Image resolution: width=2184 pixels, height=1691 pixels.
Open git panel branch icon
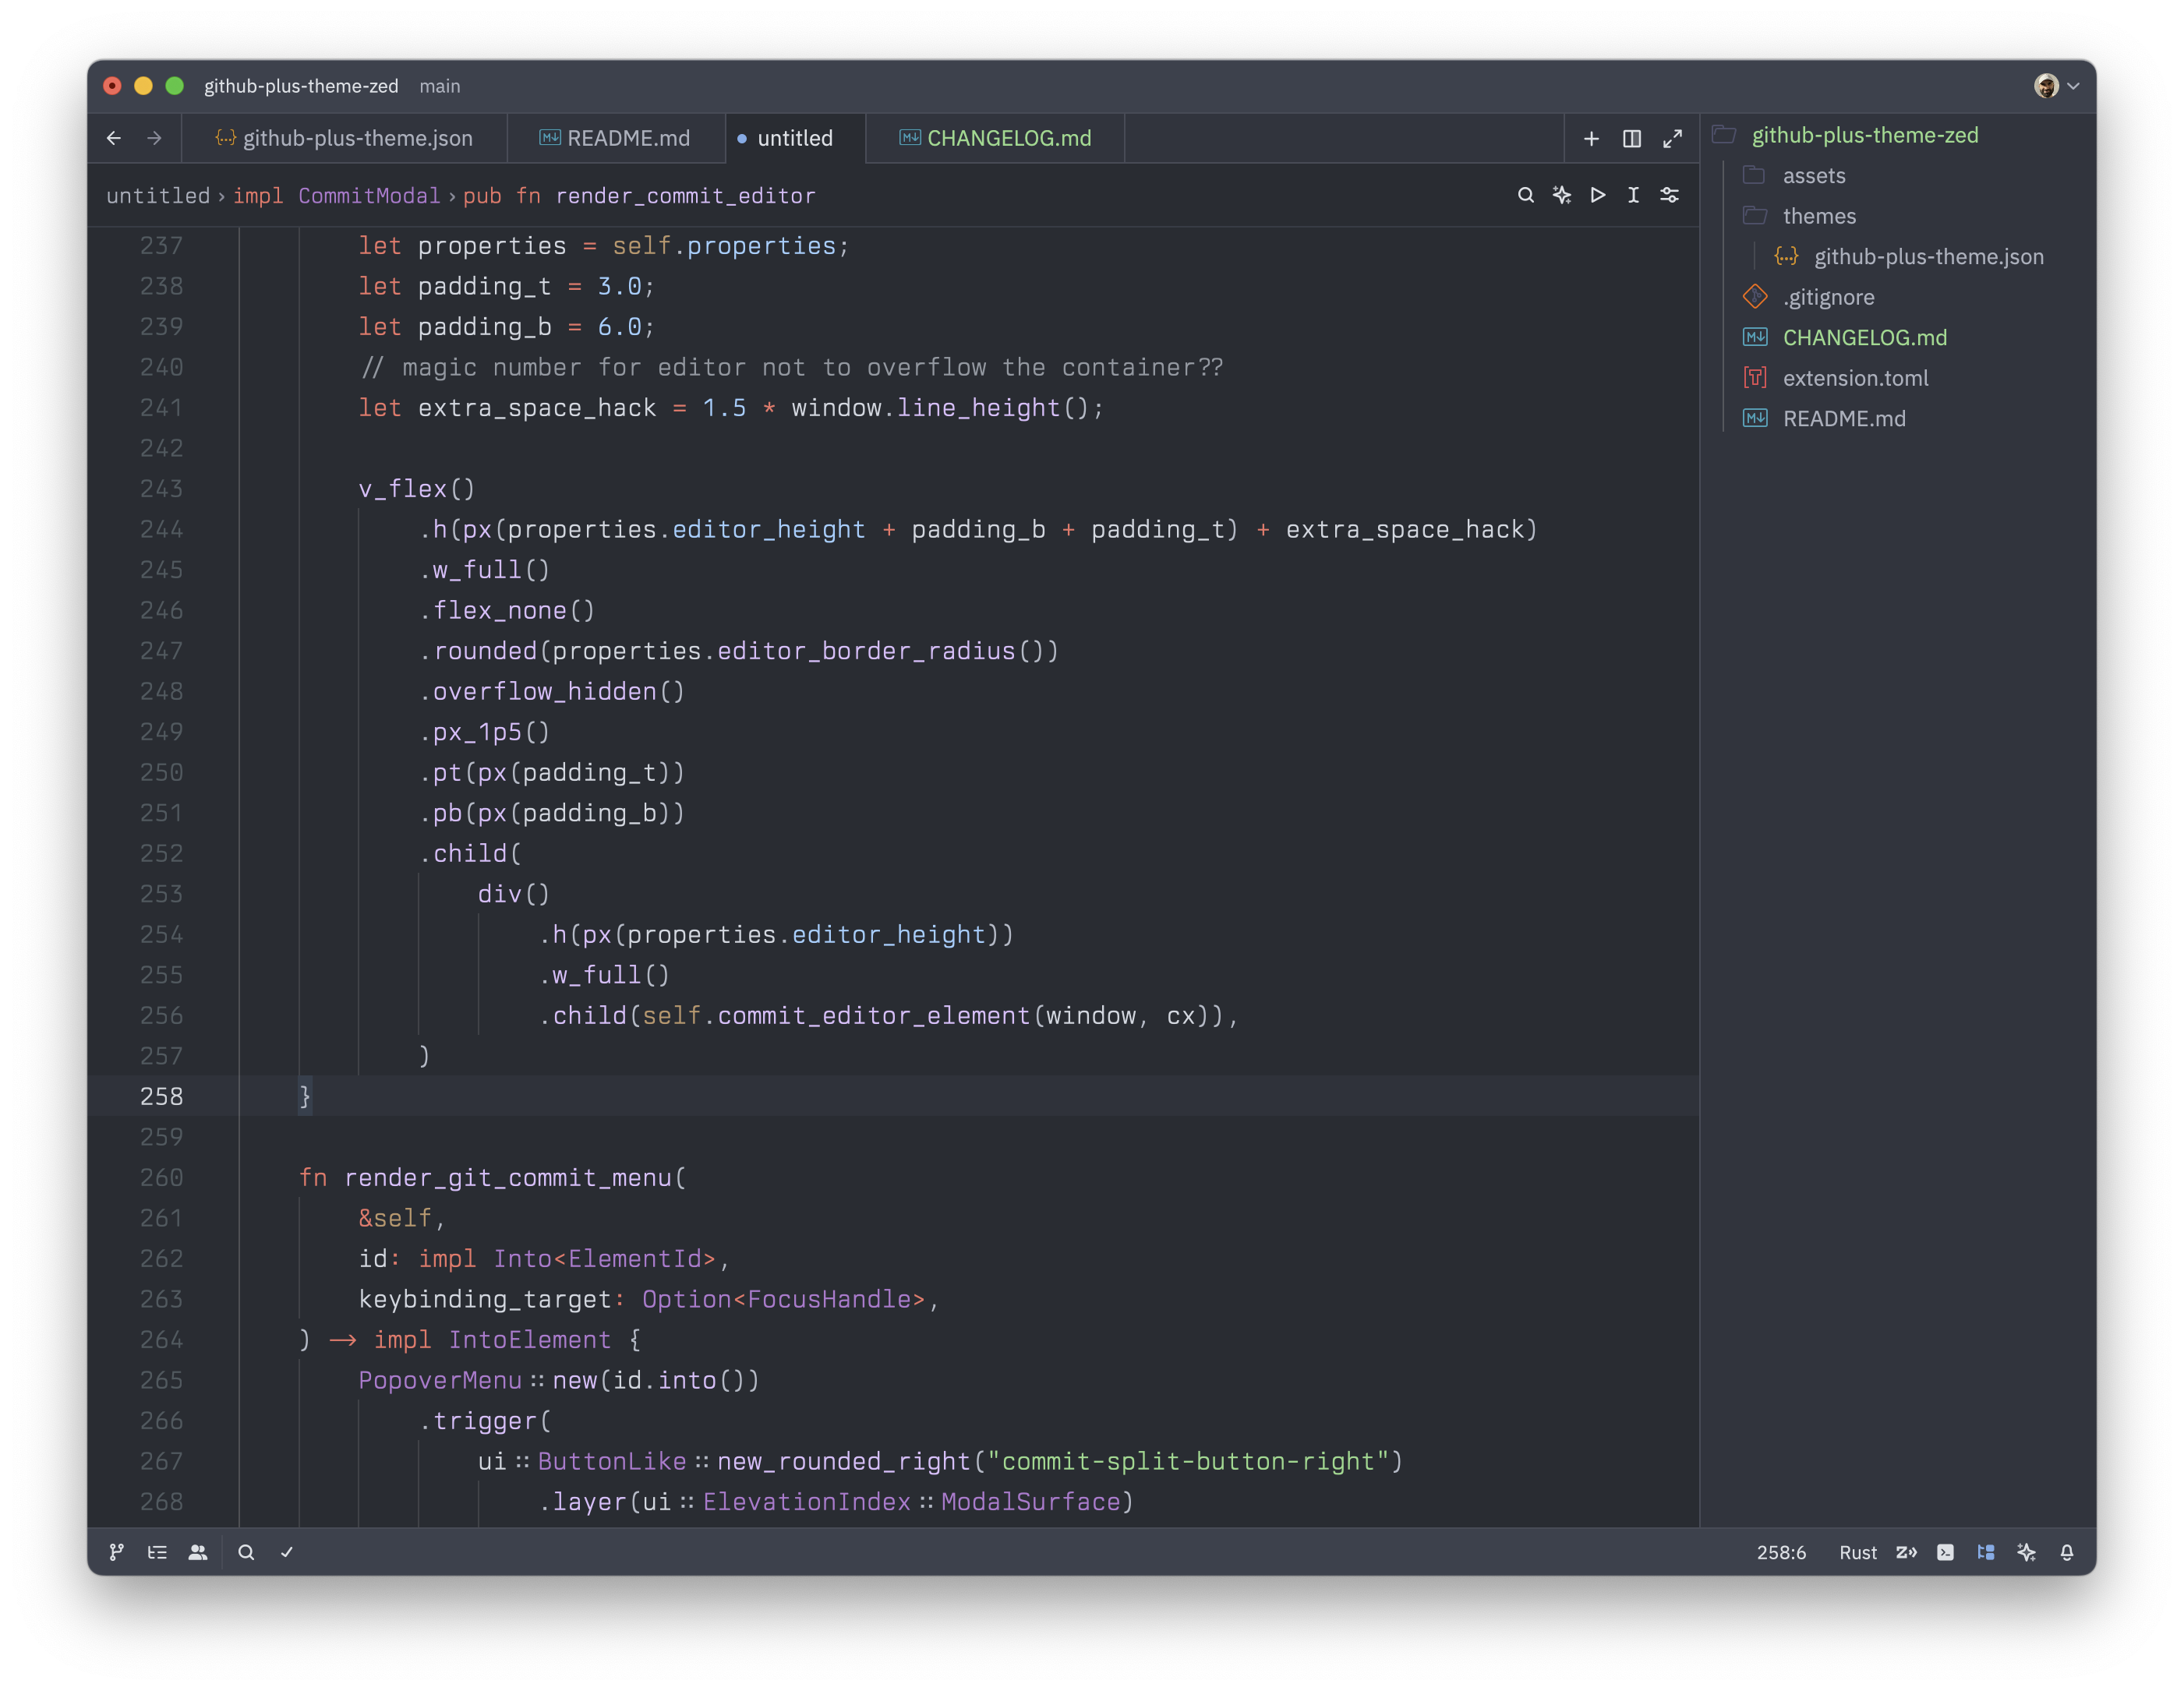click(117, 1552)
